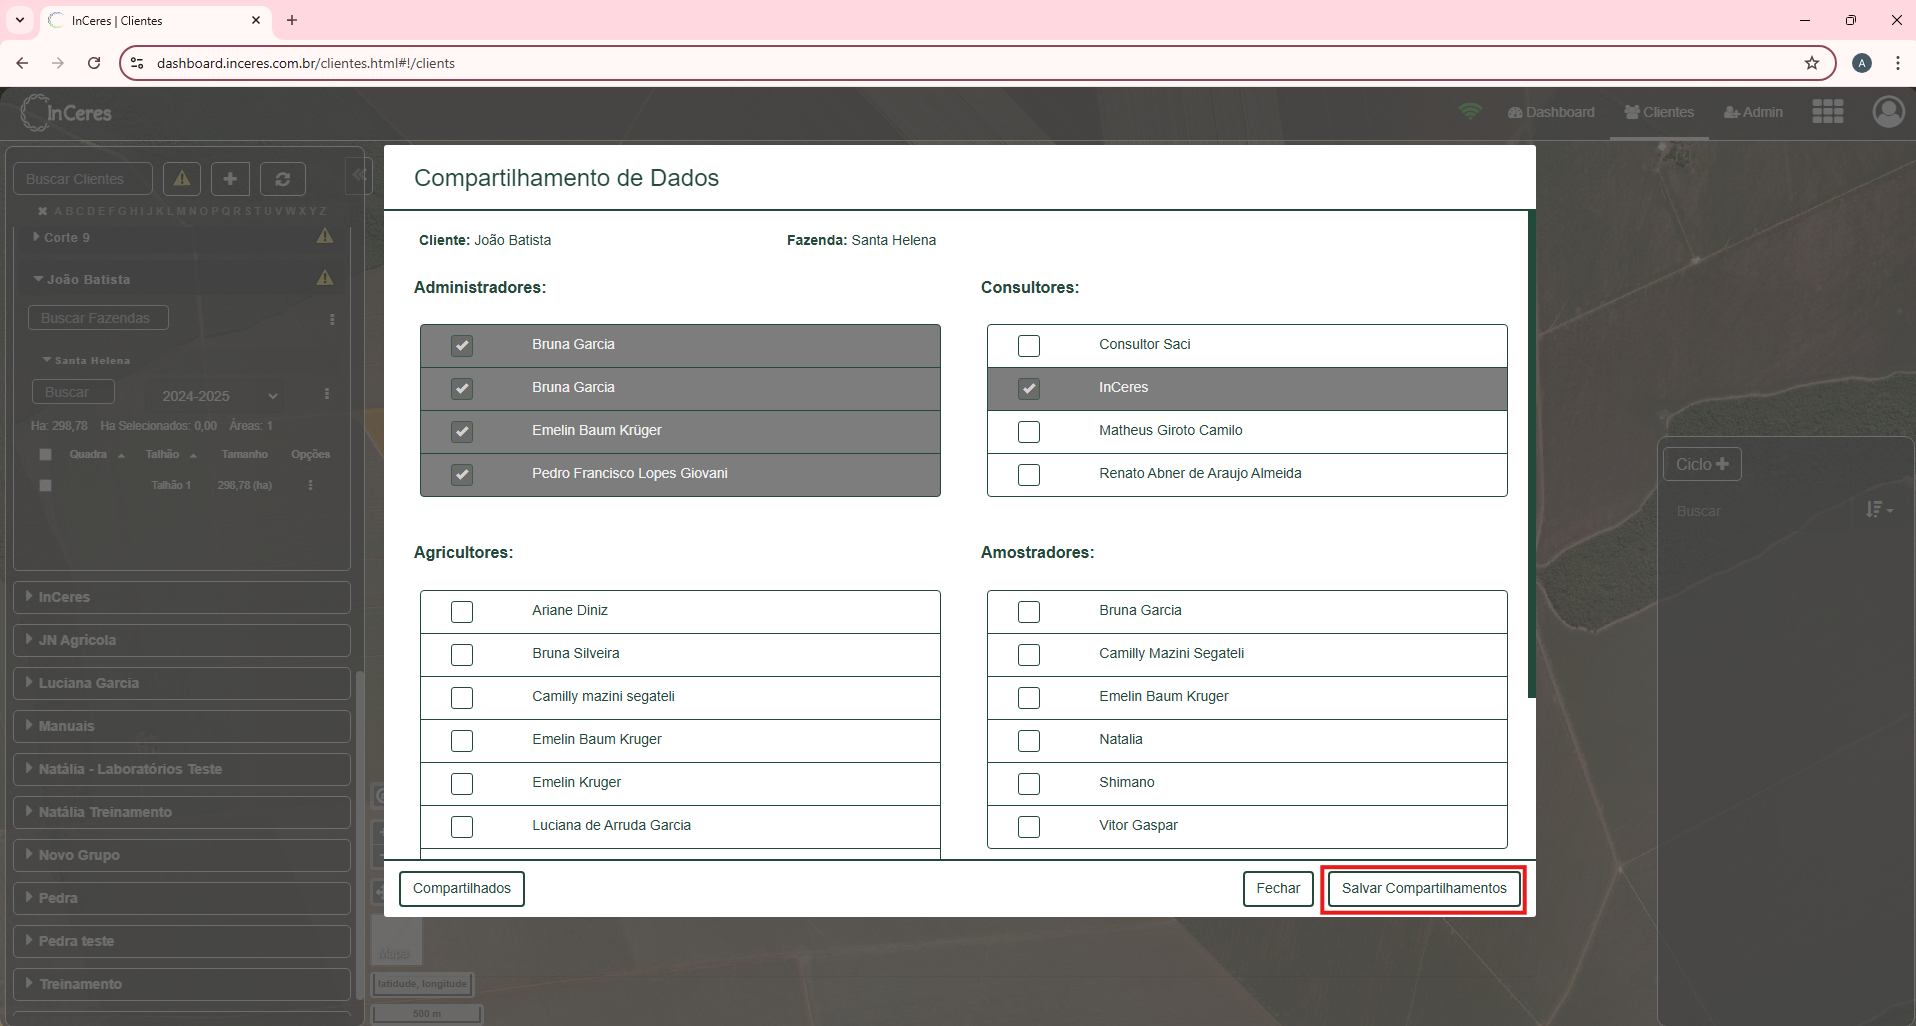Reload the browser page
The height and width of the screenshot is (1026, 1916).
click(94, 63)
